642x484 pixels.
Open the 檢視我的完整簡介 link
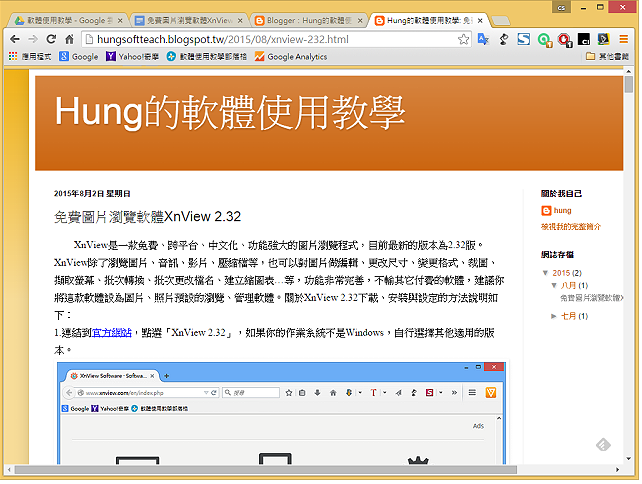pyautogui.click(x=571, y=226)
